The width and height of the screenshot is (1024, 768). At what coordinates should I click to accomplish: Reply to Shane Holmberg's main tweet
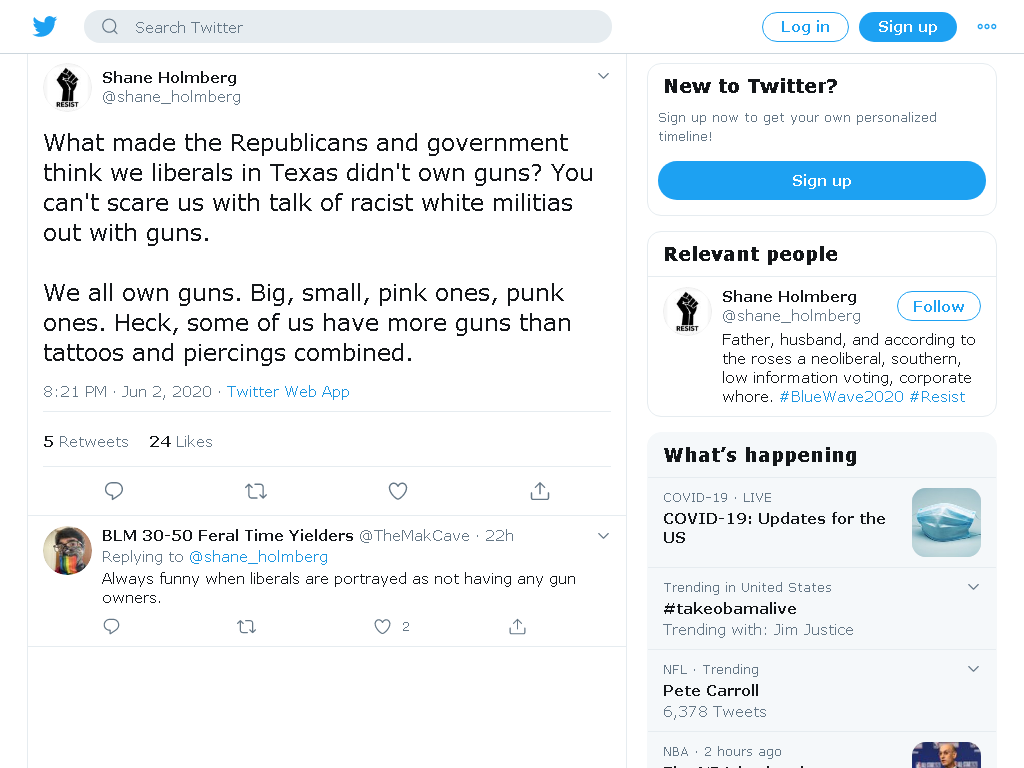coord(114,490)
